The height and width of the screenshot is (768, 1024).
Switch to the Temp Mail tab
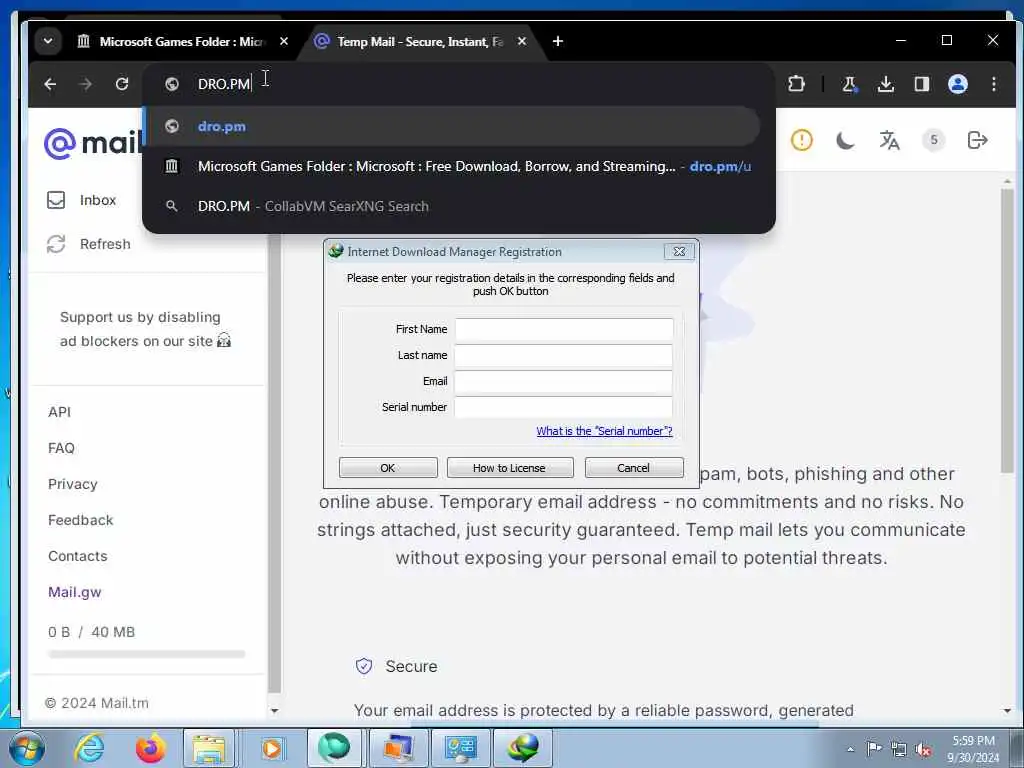coord(420,42)
